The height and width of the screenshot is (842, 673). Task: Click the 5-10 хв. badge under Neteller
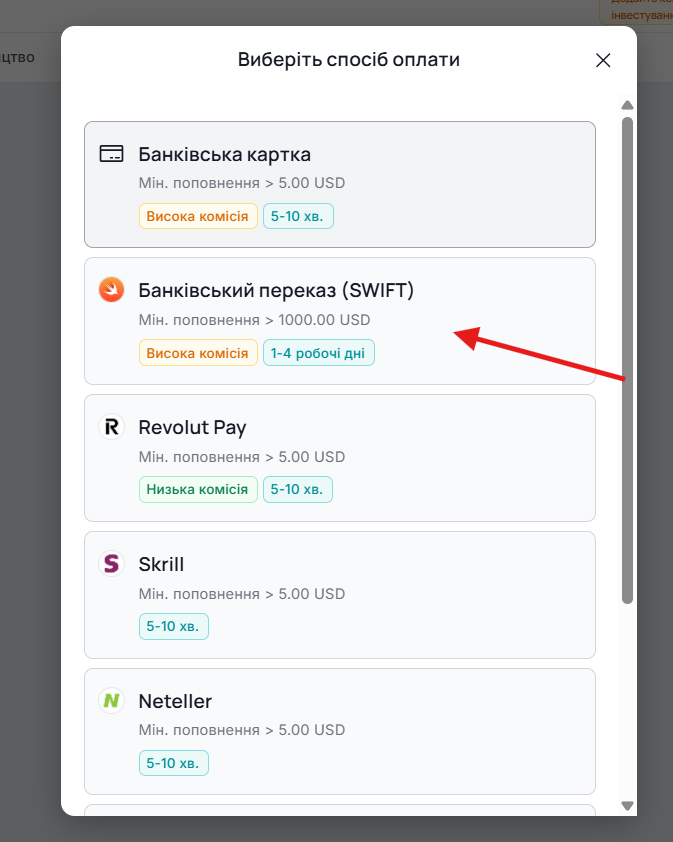[173, 763]
